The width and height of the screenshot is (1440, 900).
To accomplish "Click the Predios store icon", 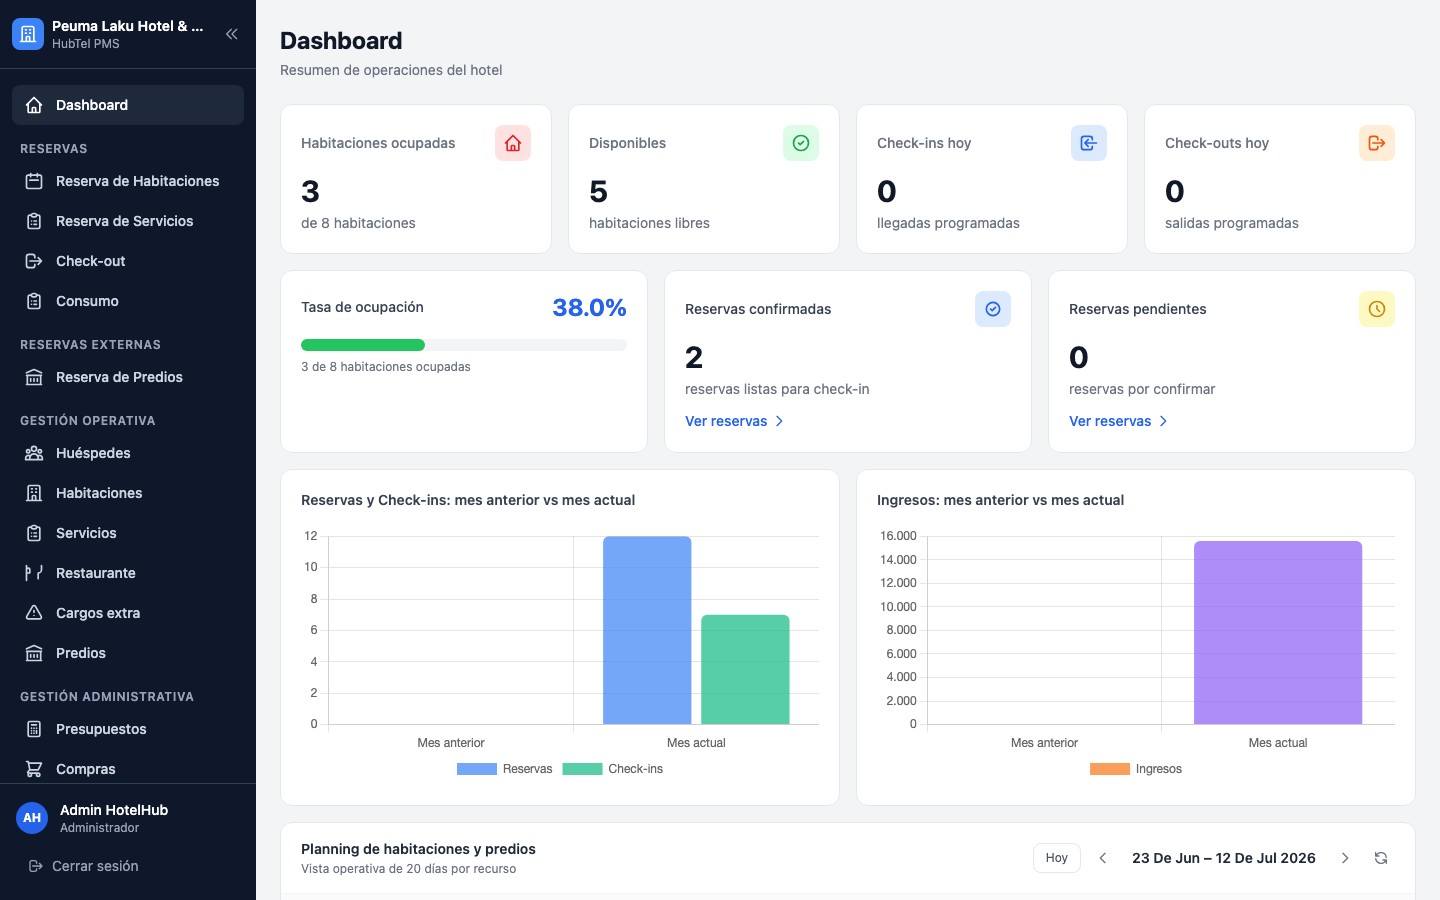I will 34,653.
